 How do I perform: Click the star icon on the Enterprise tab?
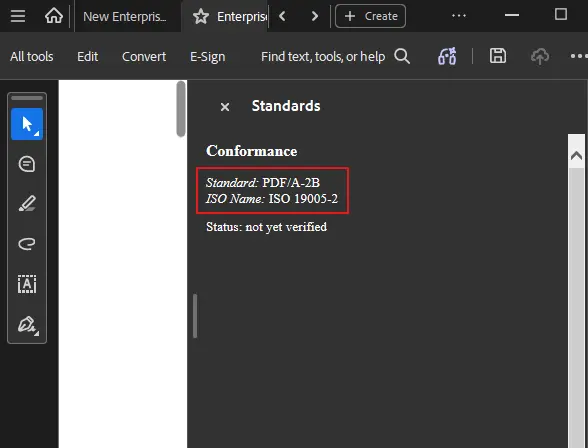[x=201, y=16]
